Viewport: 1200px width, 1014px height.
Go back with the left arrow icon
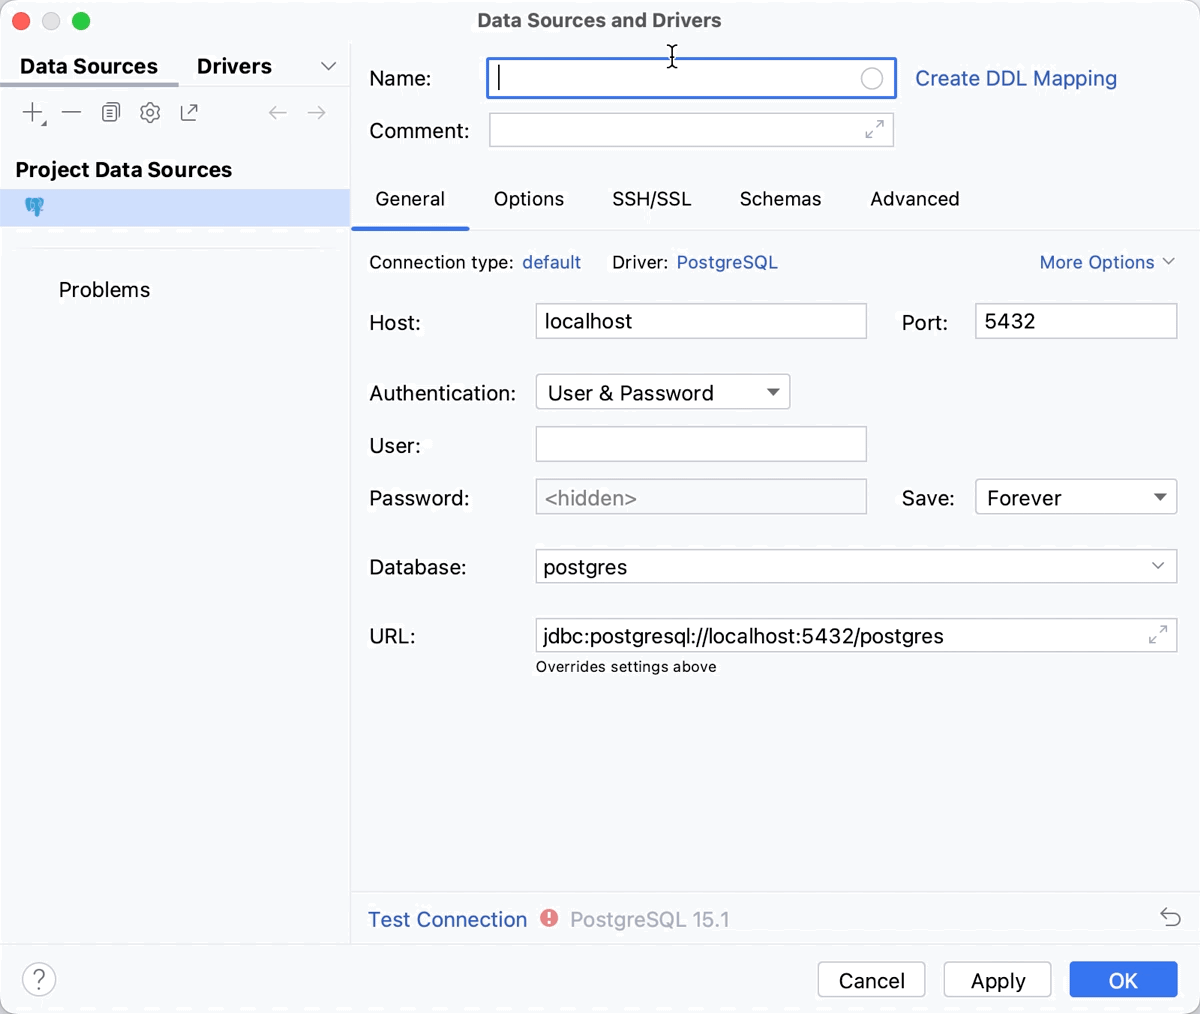click(x=278, y=113)
